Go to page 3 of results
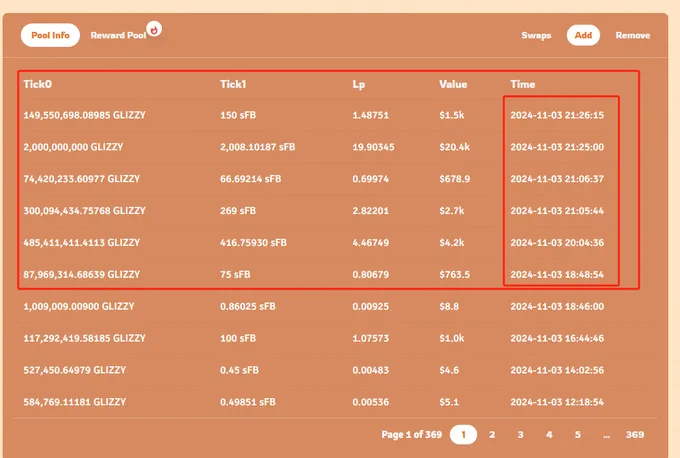Screen dimensions: 680x458 coord(520,435)
